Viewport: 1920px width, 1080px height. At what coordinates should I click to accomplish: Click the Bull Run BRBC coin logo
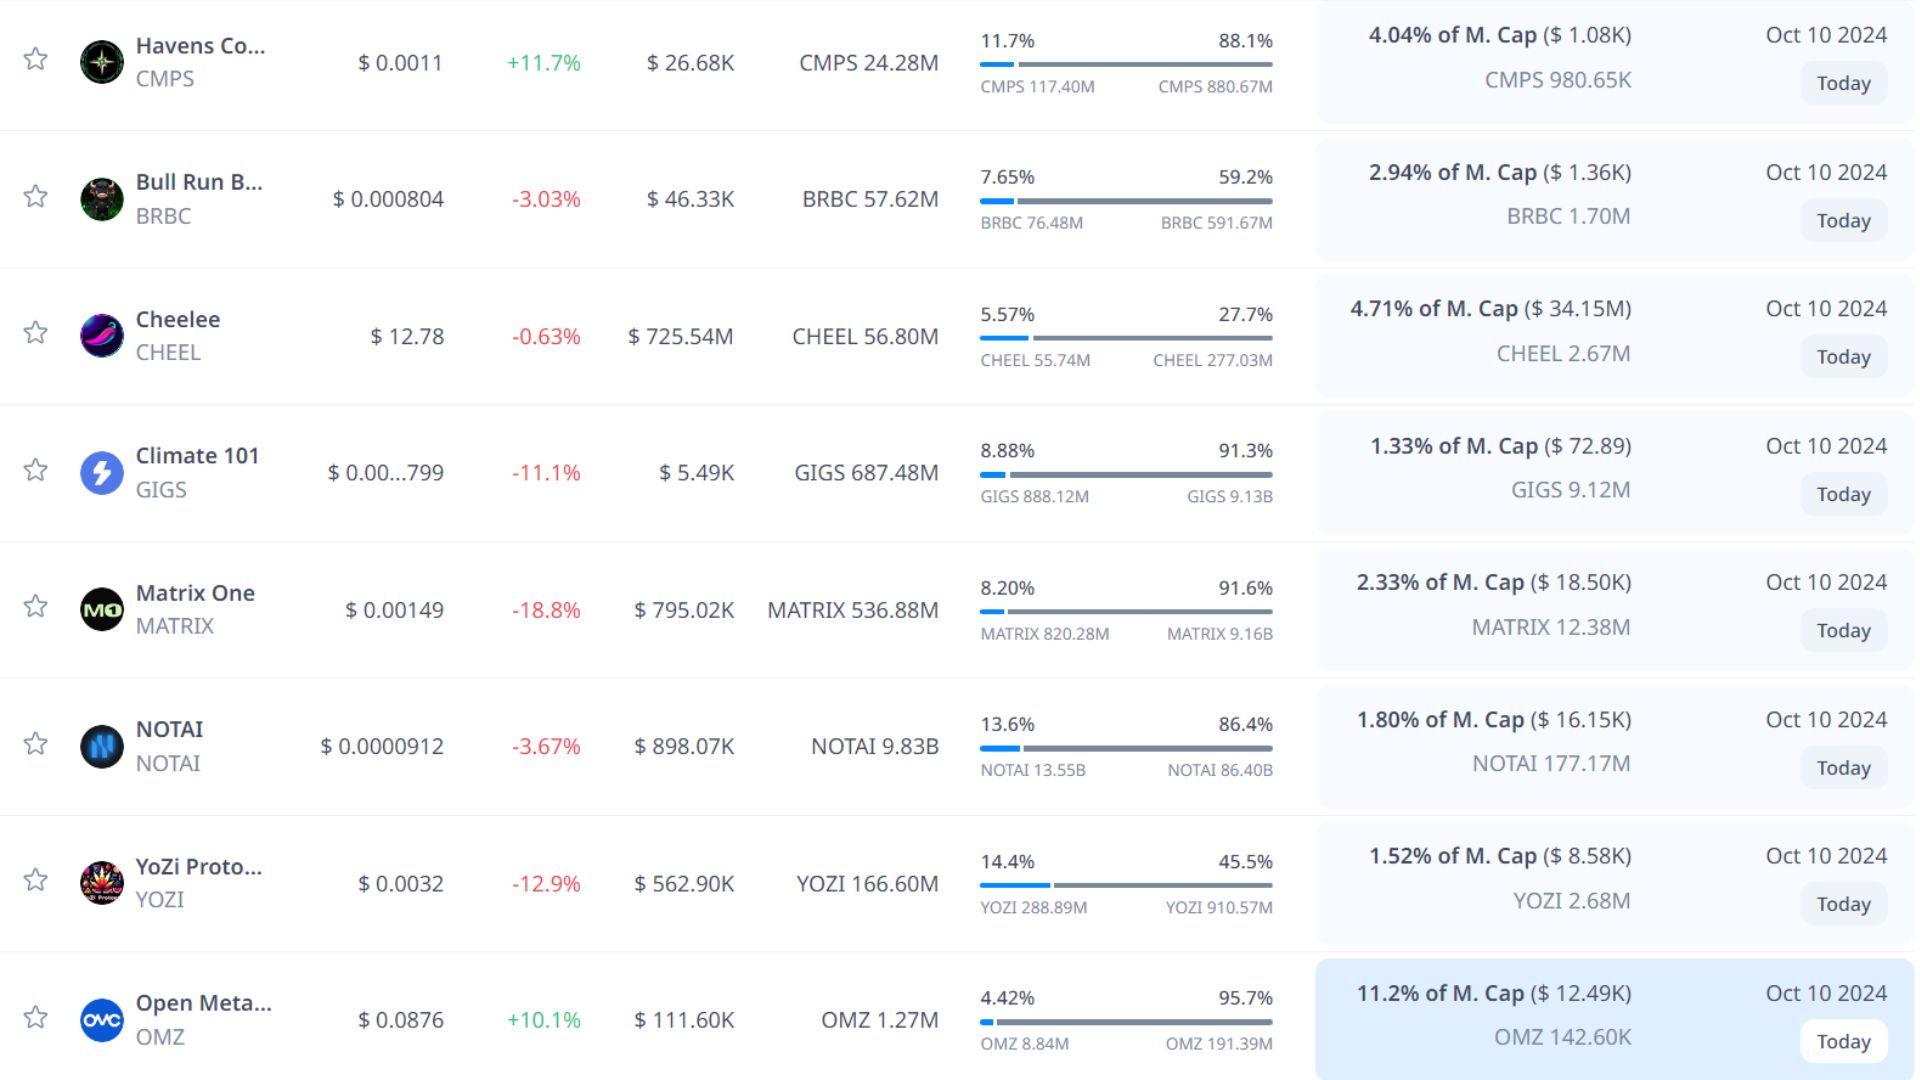(x=102, y=199)
